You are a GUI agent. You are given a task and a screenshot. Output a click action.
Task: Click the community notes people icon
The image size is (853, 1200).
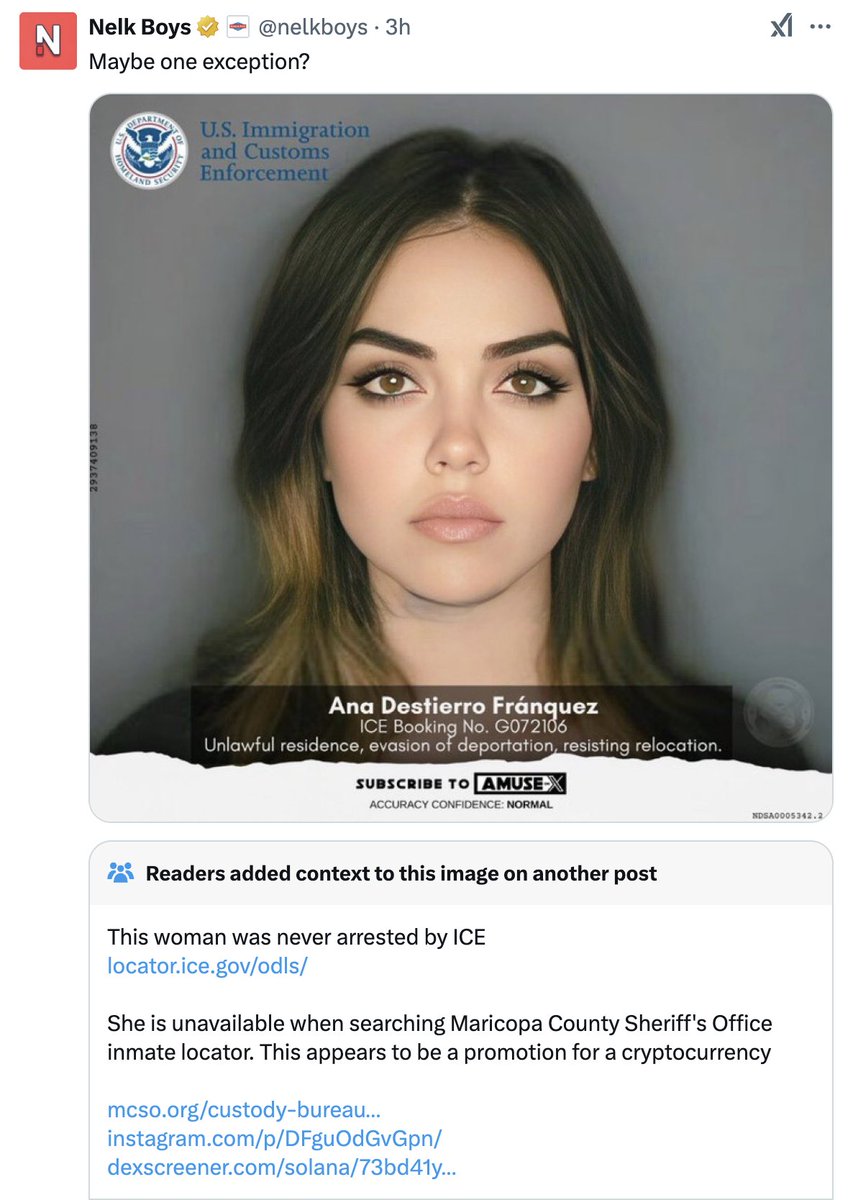120,873
